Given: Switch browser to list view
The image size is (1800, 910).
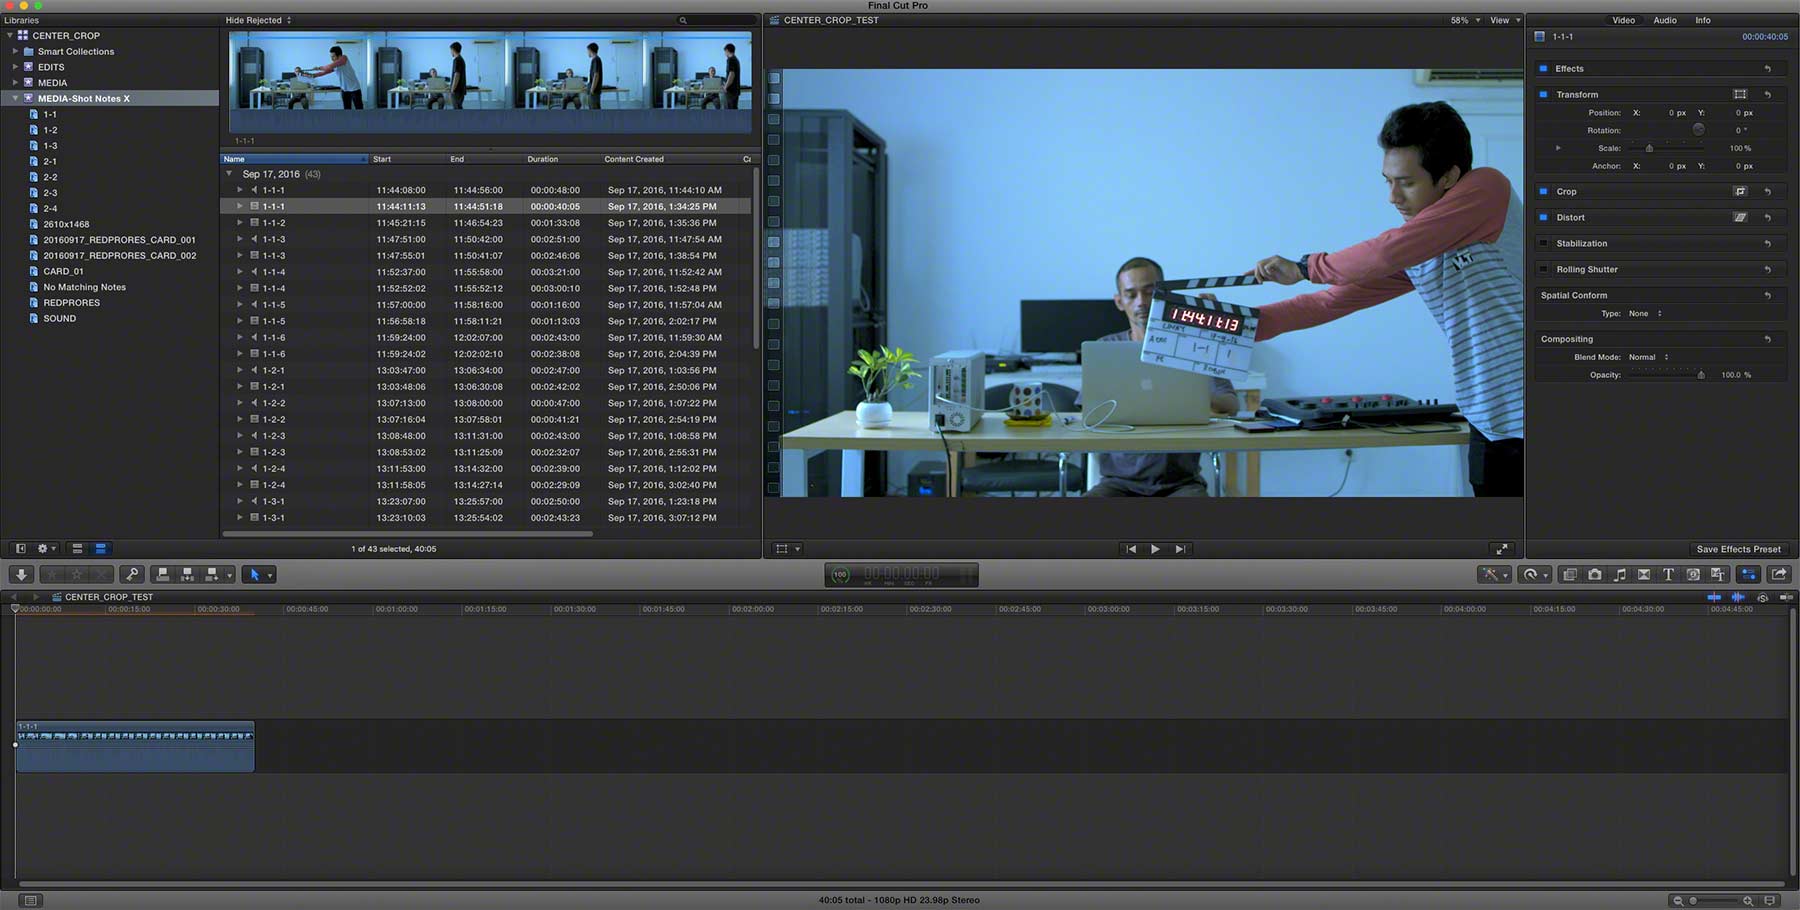Looking at the screenshot, I should 101,549.
